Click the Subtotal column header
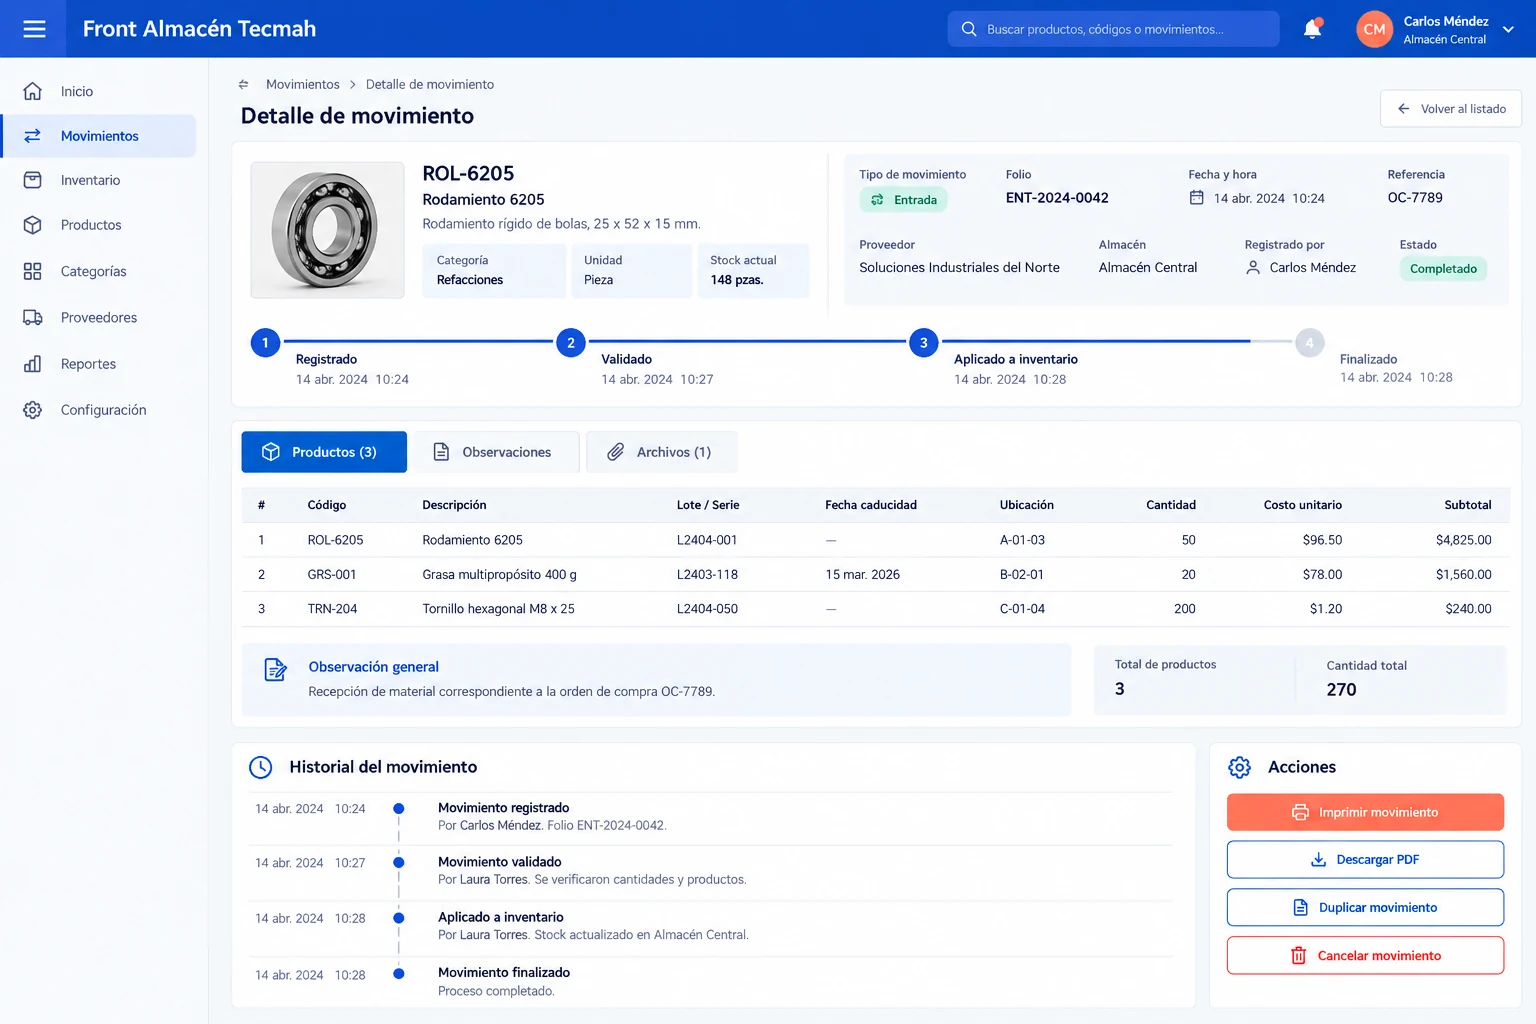1536x1024 pixels. [x=1467, y=505]
